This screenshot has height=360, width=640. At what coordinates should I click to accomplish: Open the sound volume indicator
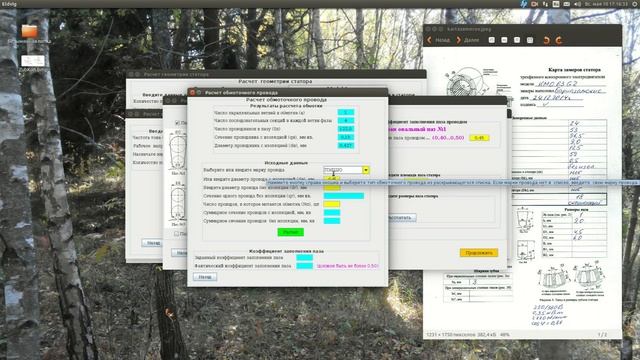[x=577, y=4]
